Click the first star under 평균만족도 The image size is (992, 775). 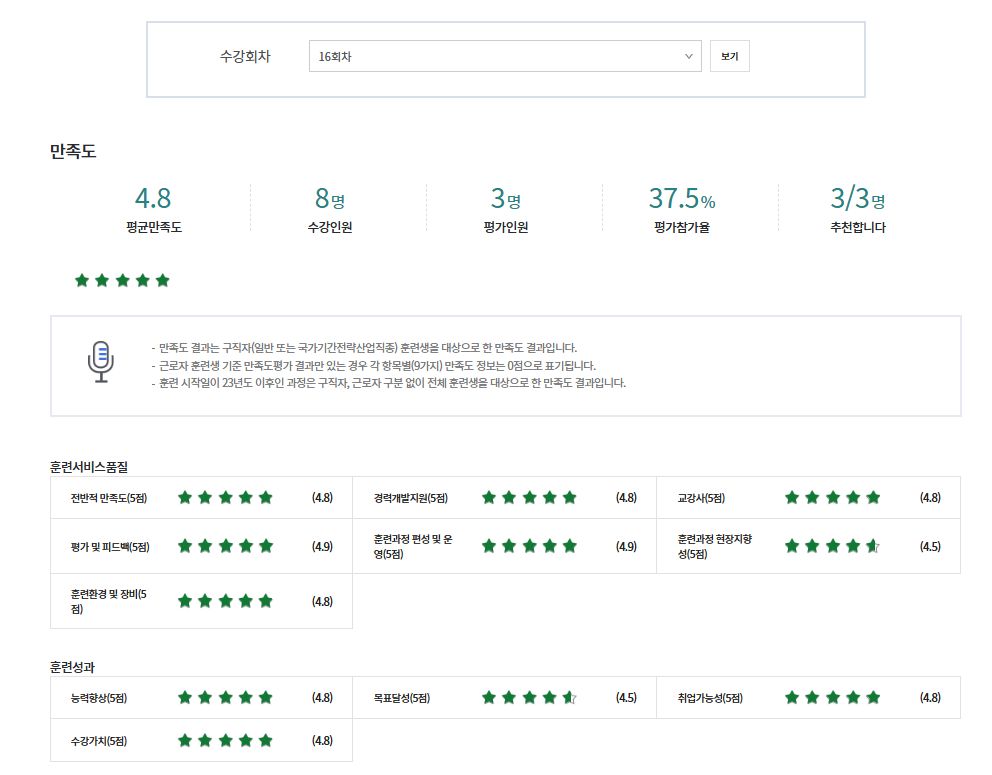click(82, 280)
